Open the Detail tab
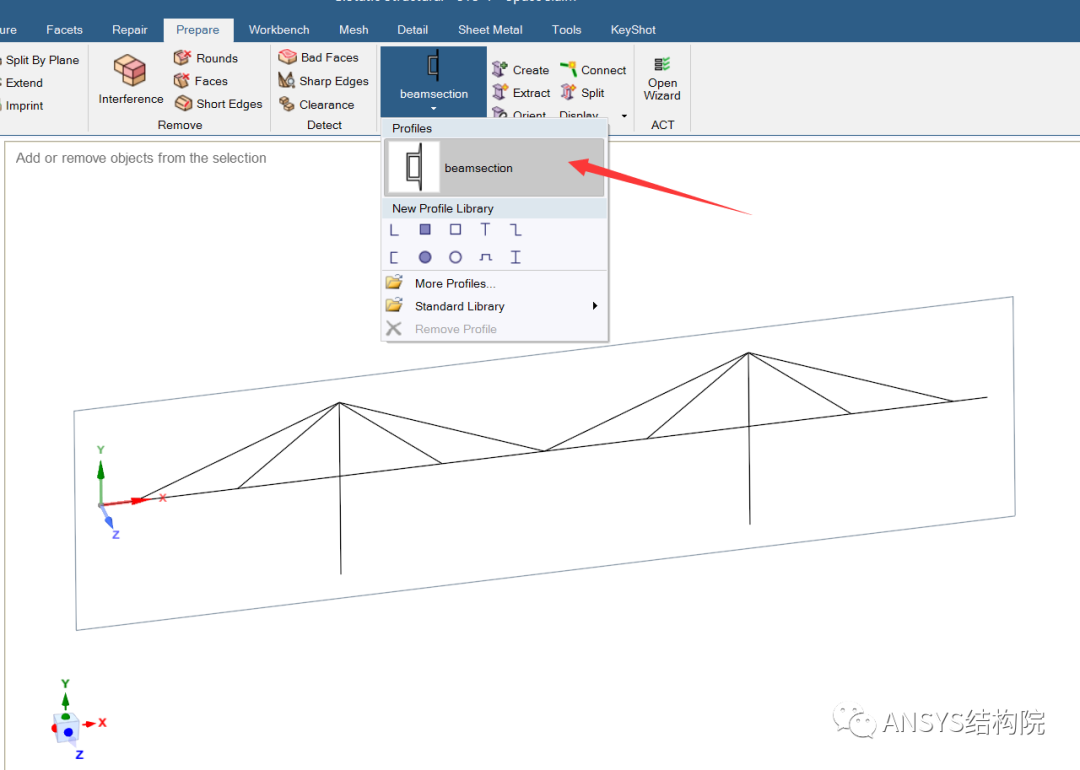The height and width of the screenshot is (770, 1080). (x=413, y=30)
